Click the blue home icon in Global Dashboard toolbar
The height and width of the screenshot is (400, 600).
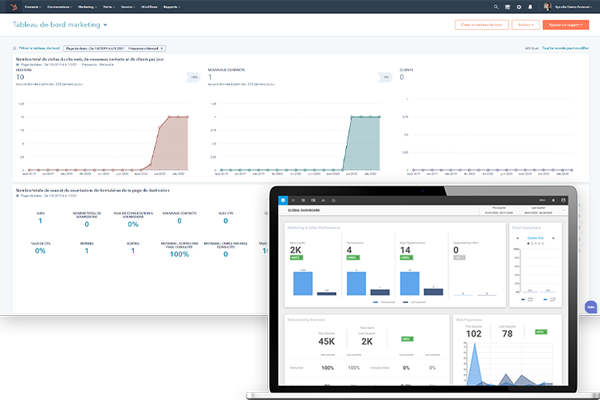click(x=282, y=199)
